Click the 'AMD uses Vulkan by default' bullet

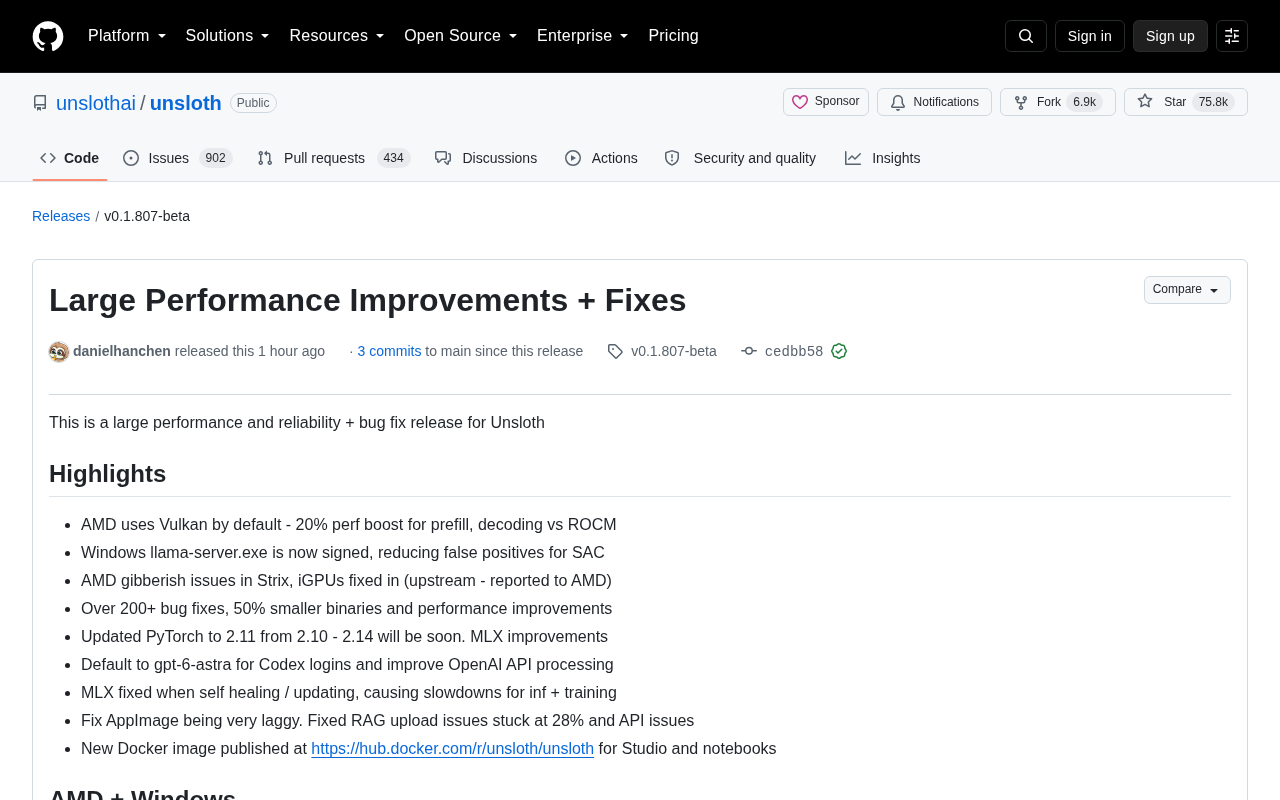pos(349,524)
